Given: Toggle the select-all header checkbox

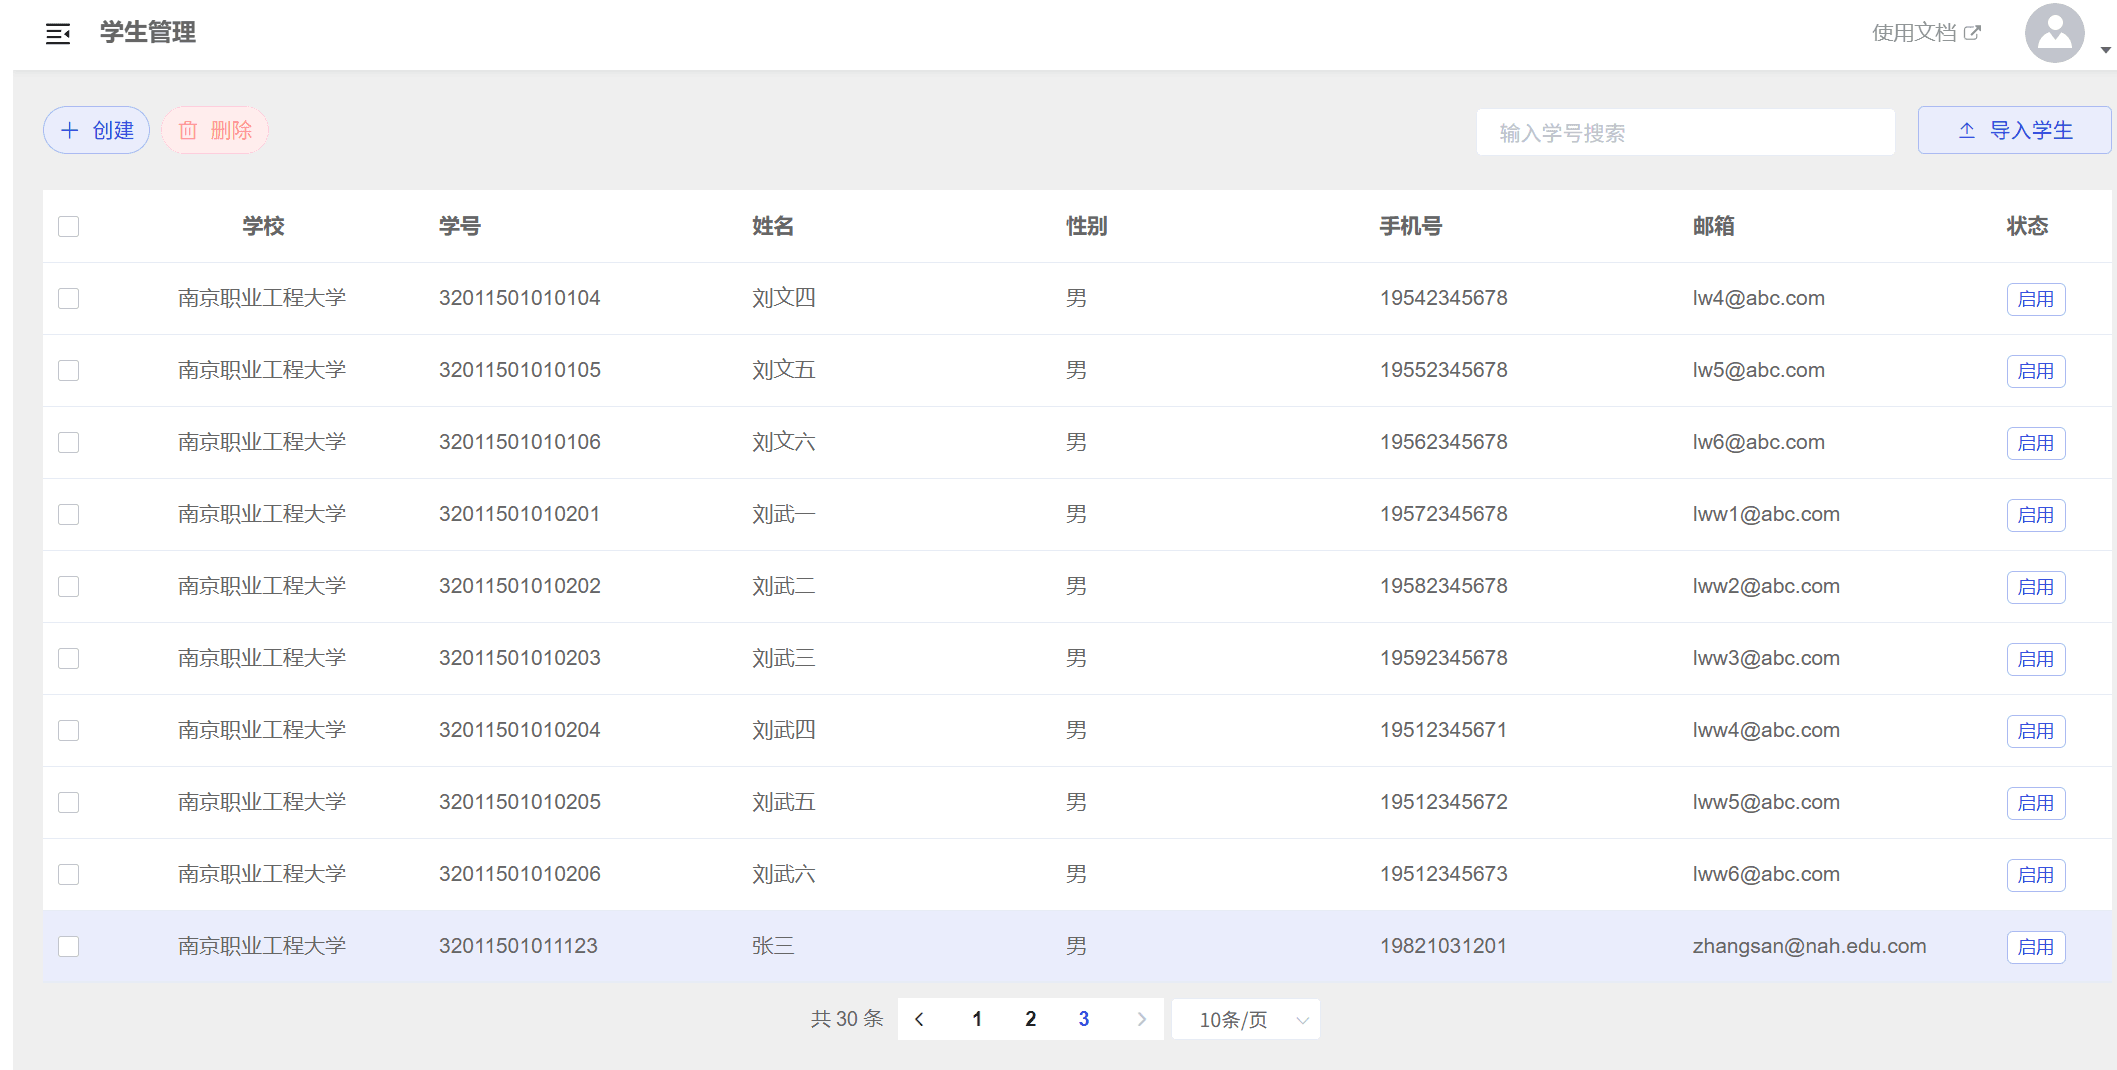Looking at the screenshot, I should [69, 227].
